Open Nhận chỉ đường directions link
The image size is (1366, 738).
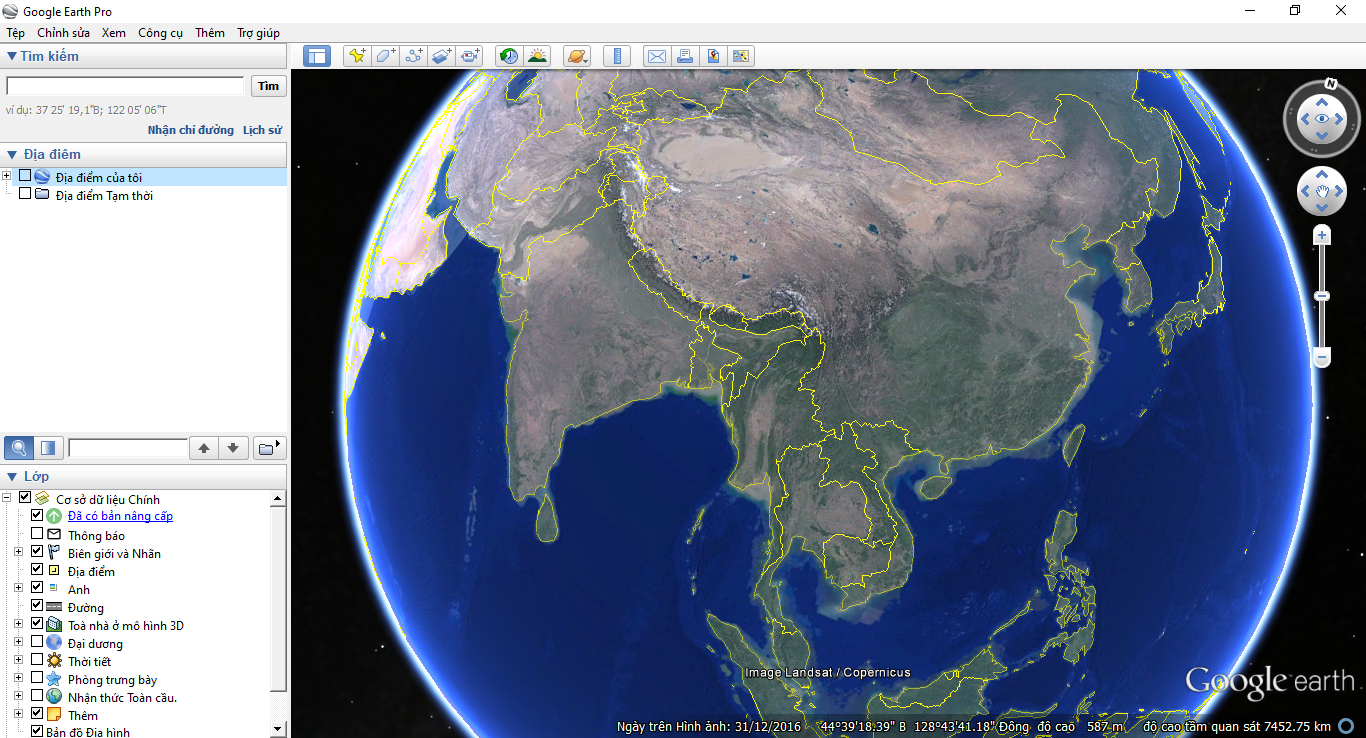(191, 130)
